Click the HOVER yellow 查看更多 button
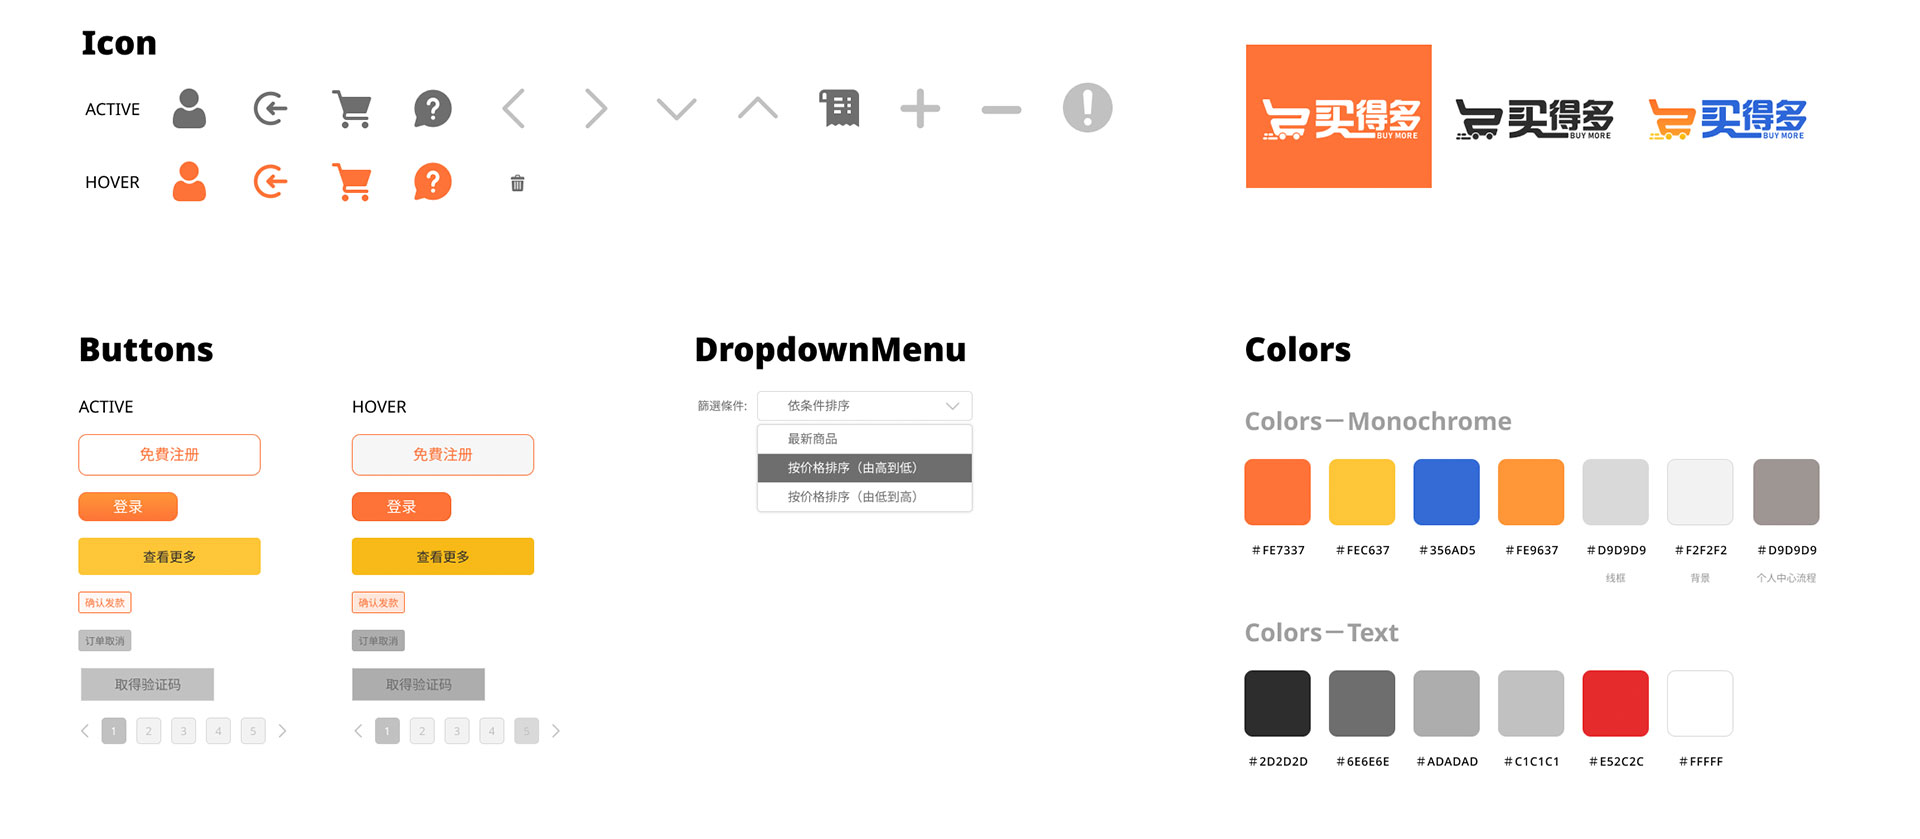The height and width of the screenshot is (839, 1920). coord(443,556)
